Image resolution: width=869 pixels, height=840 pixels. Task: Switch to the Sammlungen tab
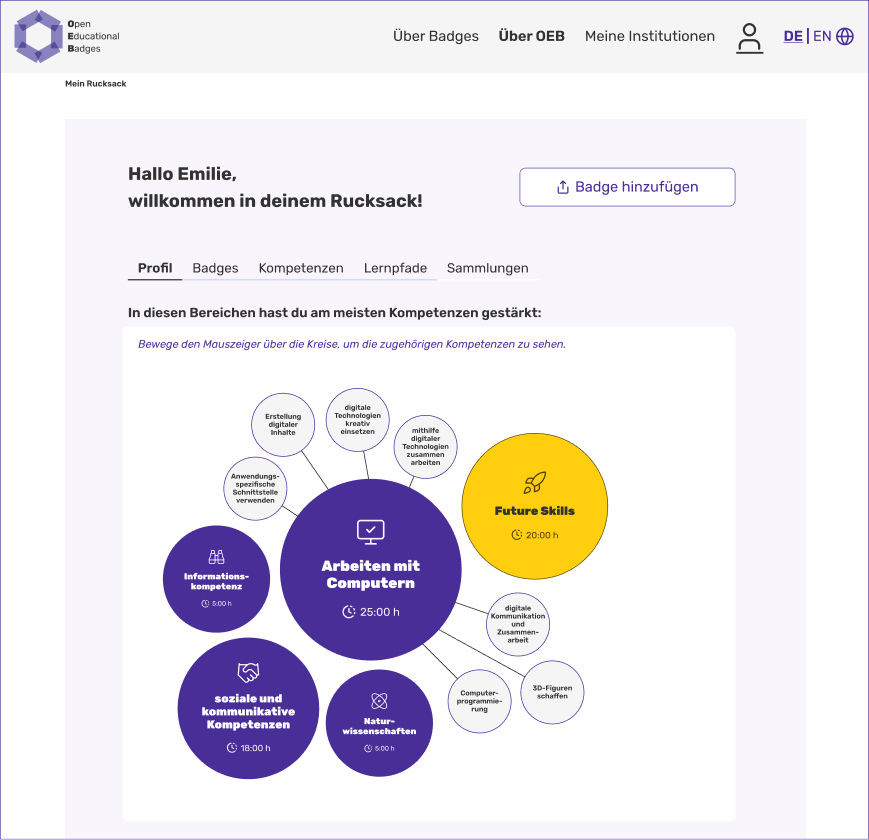(x=487, y=268)
